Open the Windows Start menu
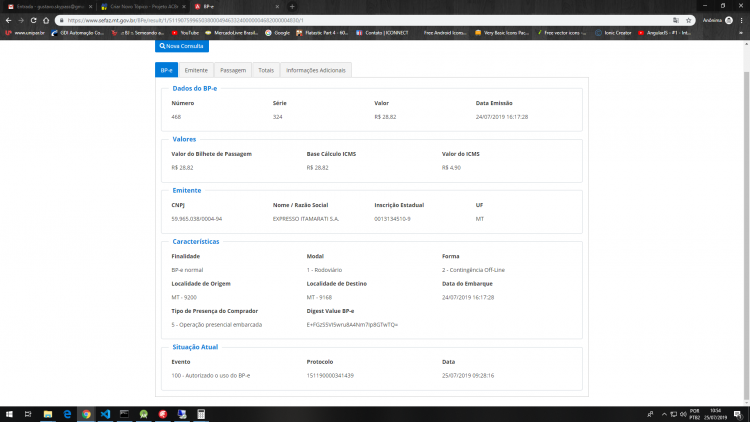Viewport: 750px width, 422px height. [x=9, y=414]
